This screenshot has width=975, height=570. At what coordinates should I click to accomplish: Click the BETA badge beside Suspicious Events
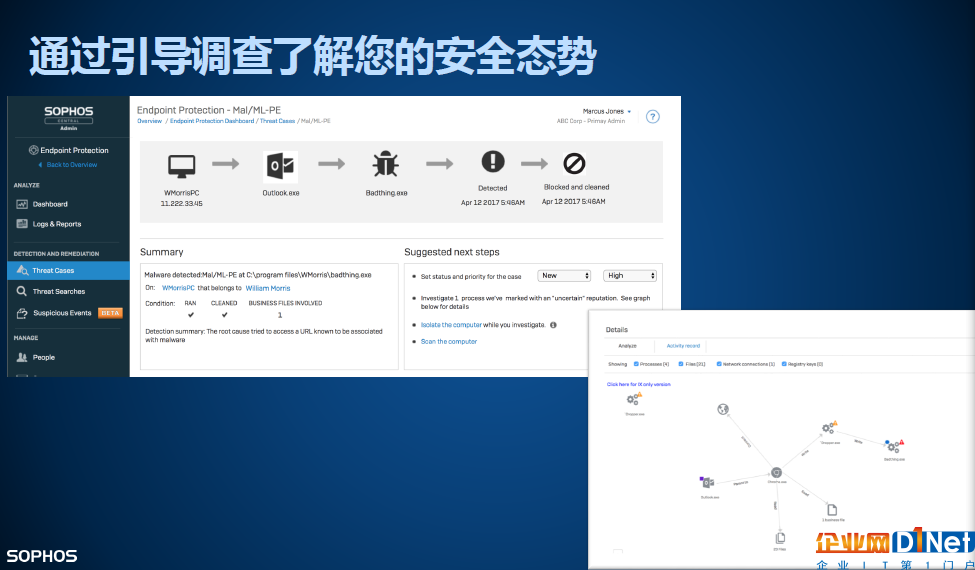tap(110, 313)
